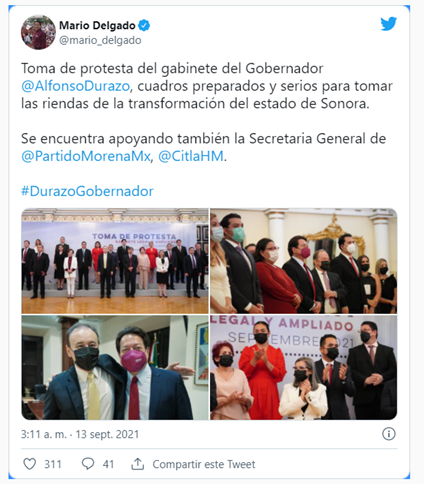
Task: Open the tweet info circle icon
Action: click(x=389, y=434)
